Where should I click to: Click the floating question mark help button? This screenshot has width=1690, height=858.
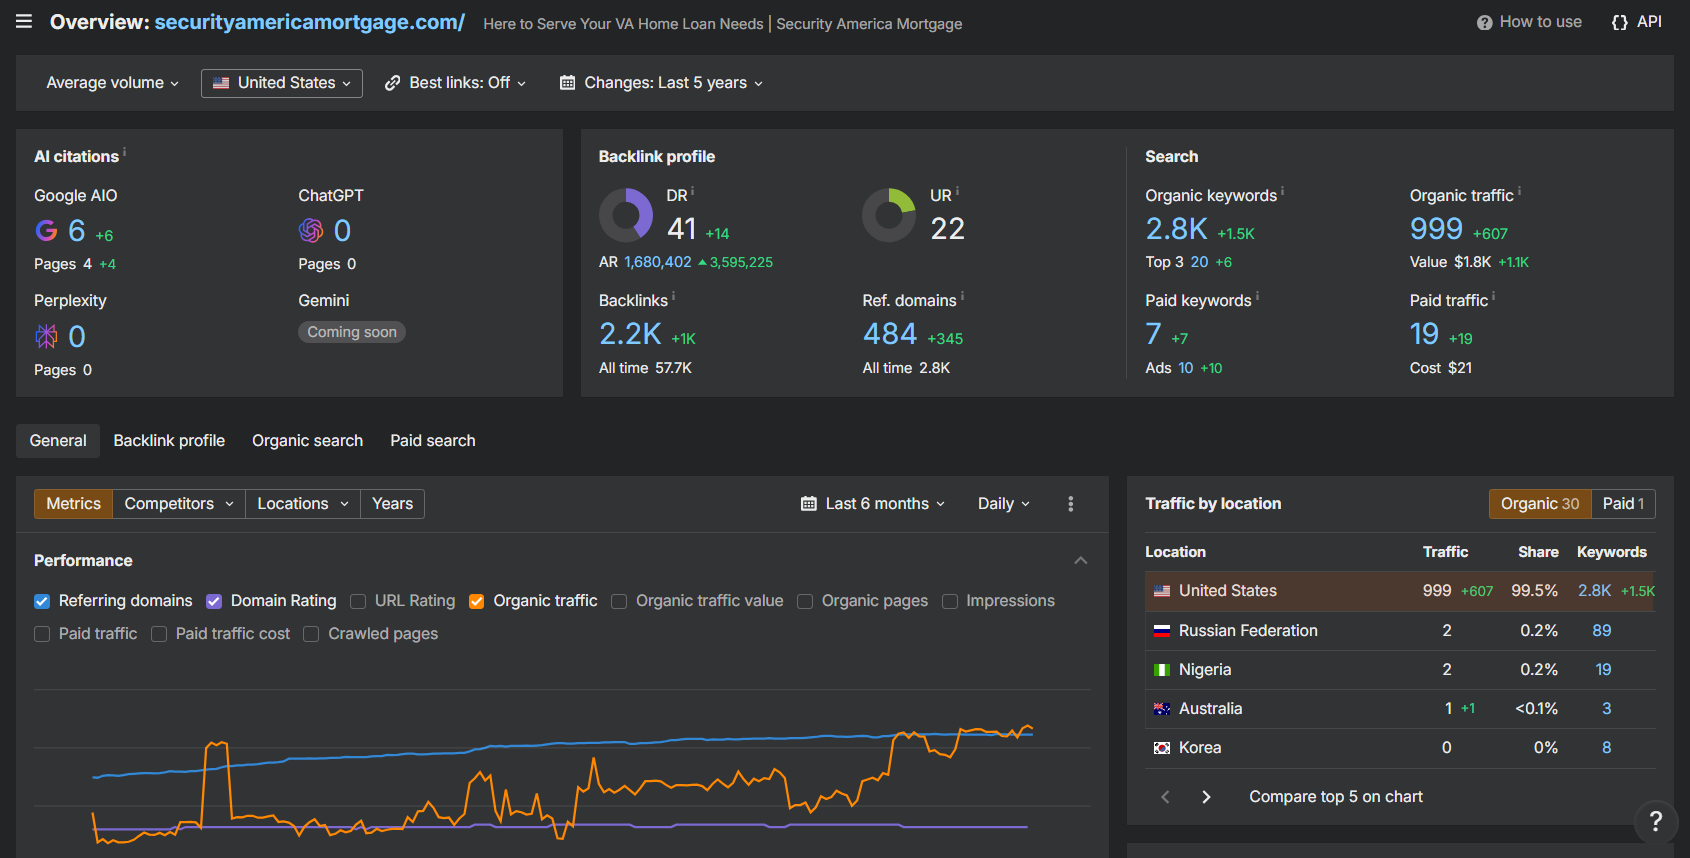(1655, 821)
